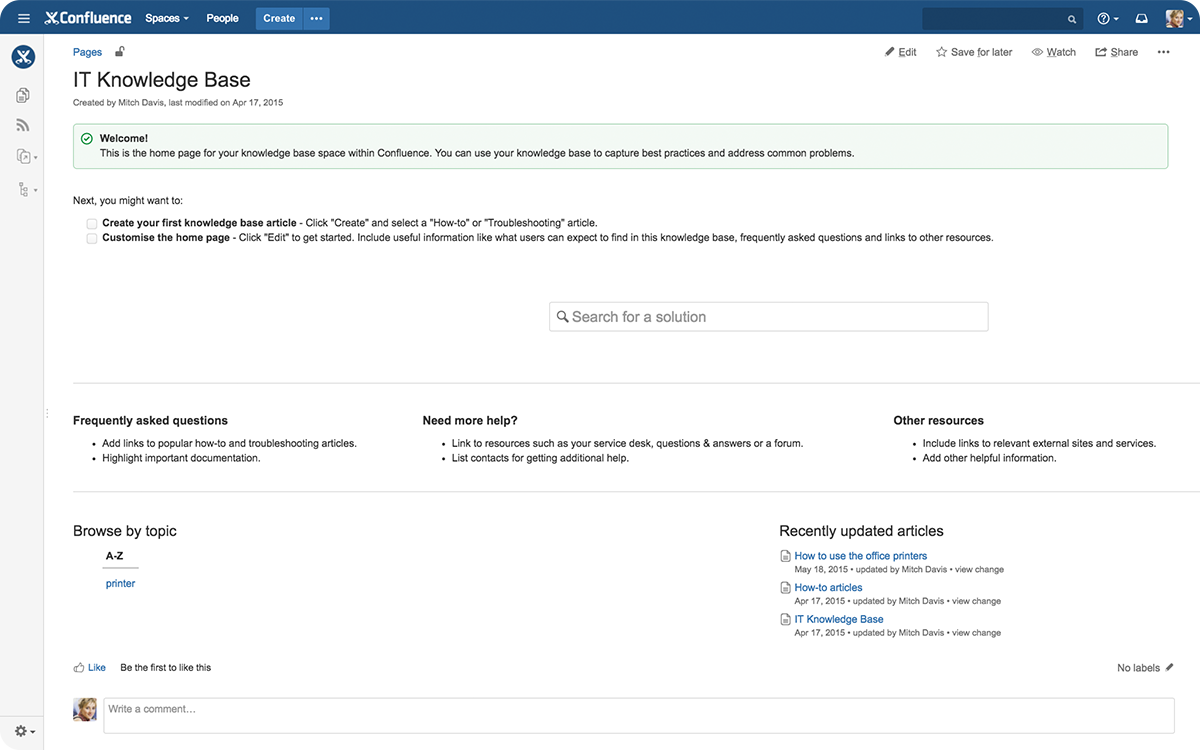Open the more actions ellipsis menu

[x=1163, y=52]
